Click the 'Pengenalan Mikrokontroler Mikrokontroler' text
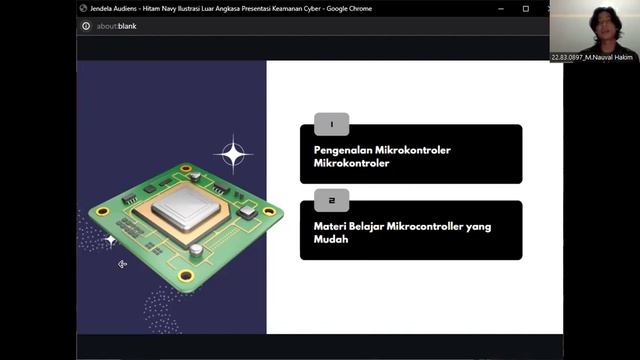The height and width of the screenshot is (360, 640). coord(382,156)
